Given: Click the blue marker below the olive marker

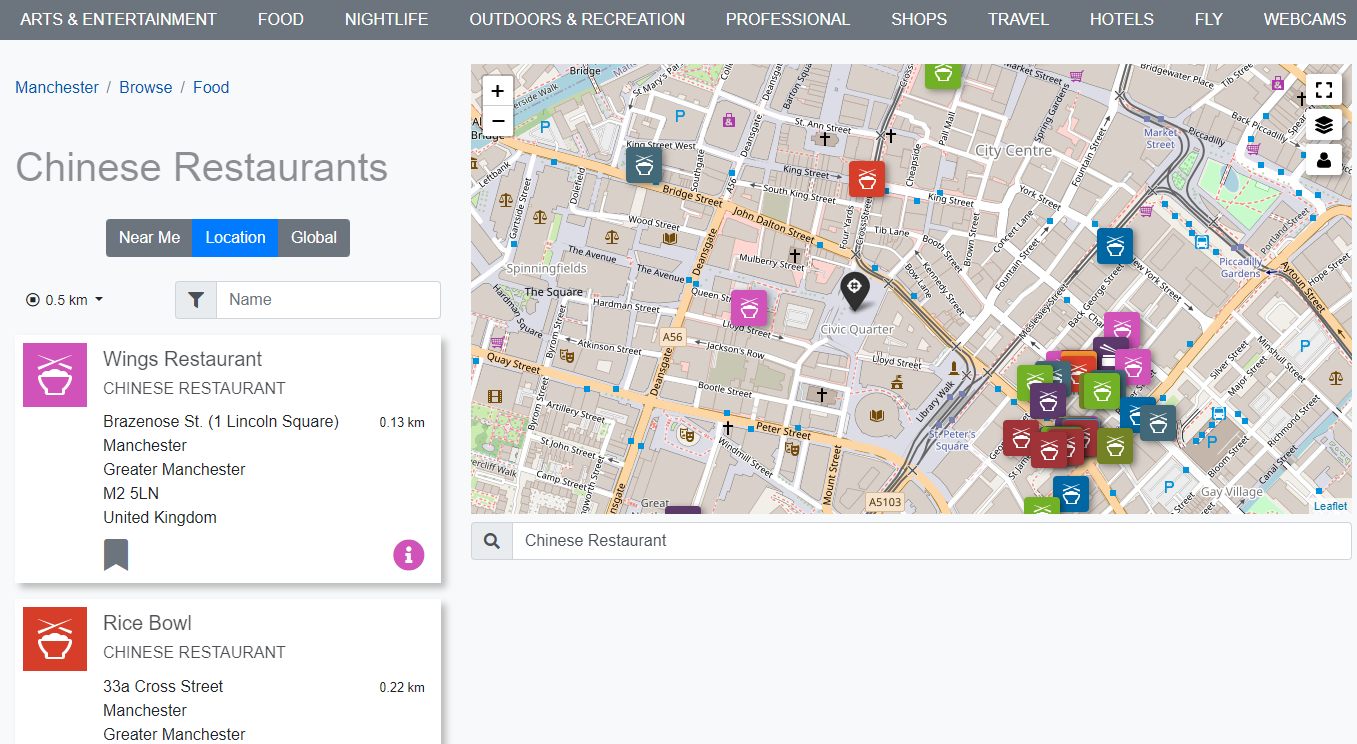Looking at the screenshot, I should (x=1071, y=494).
